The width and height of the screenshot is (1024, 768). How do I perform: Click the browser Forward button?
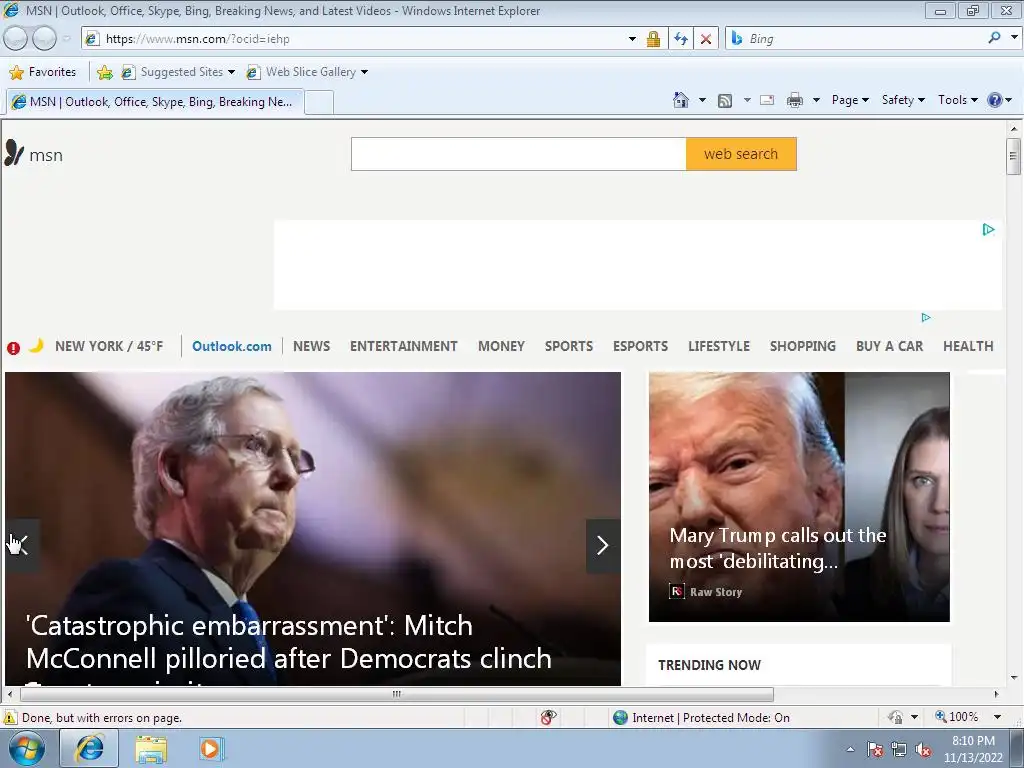[x=44, y=39]
